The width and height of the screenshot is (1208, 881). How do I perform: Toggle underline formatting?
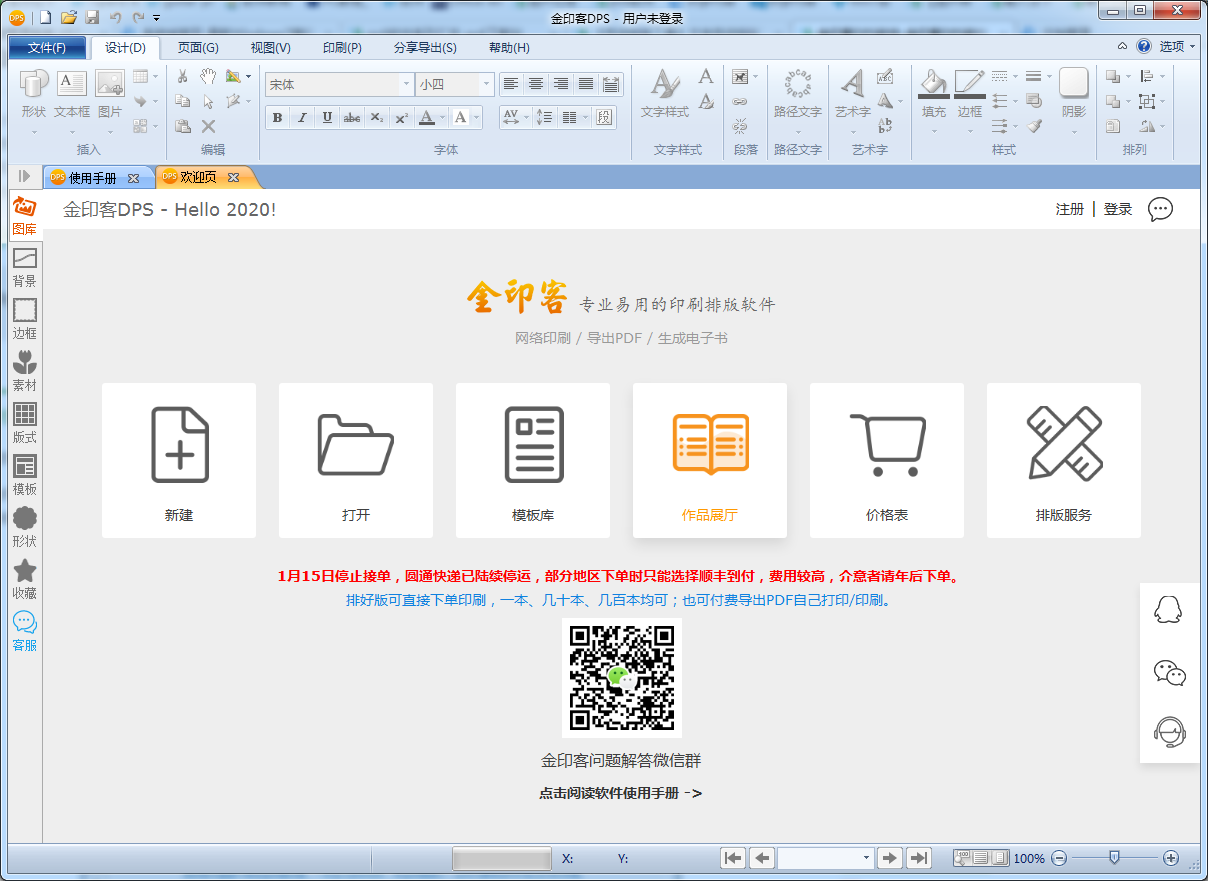click(327, 118)
